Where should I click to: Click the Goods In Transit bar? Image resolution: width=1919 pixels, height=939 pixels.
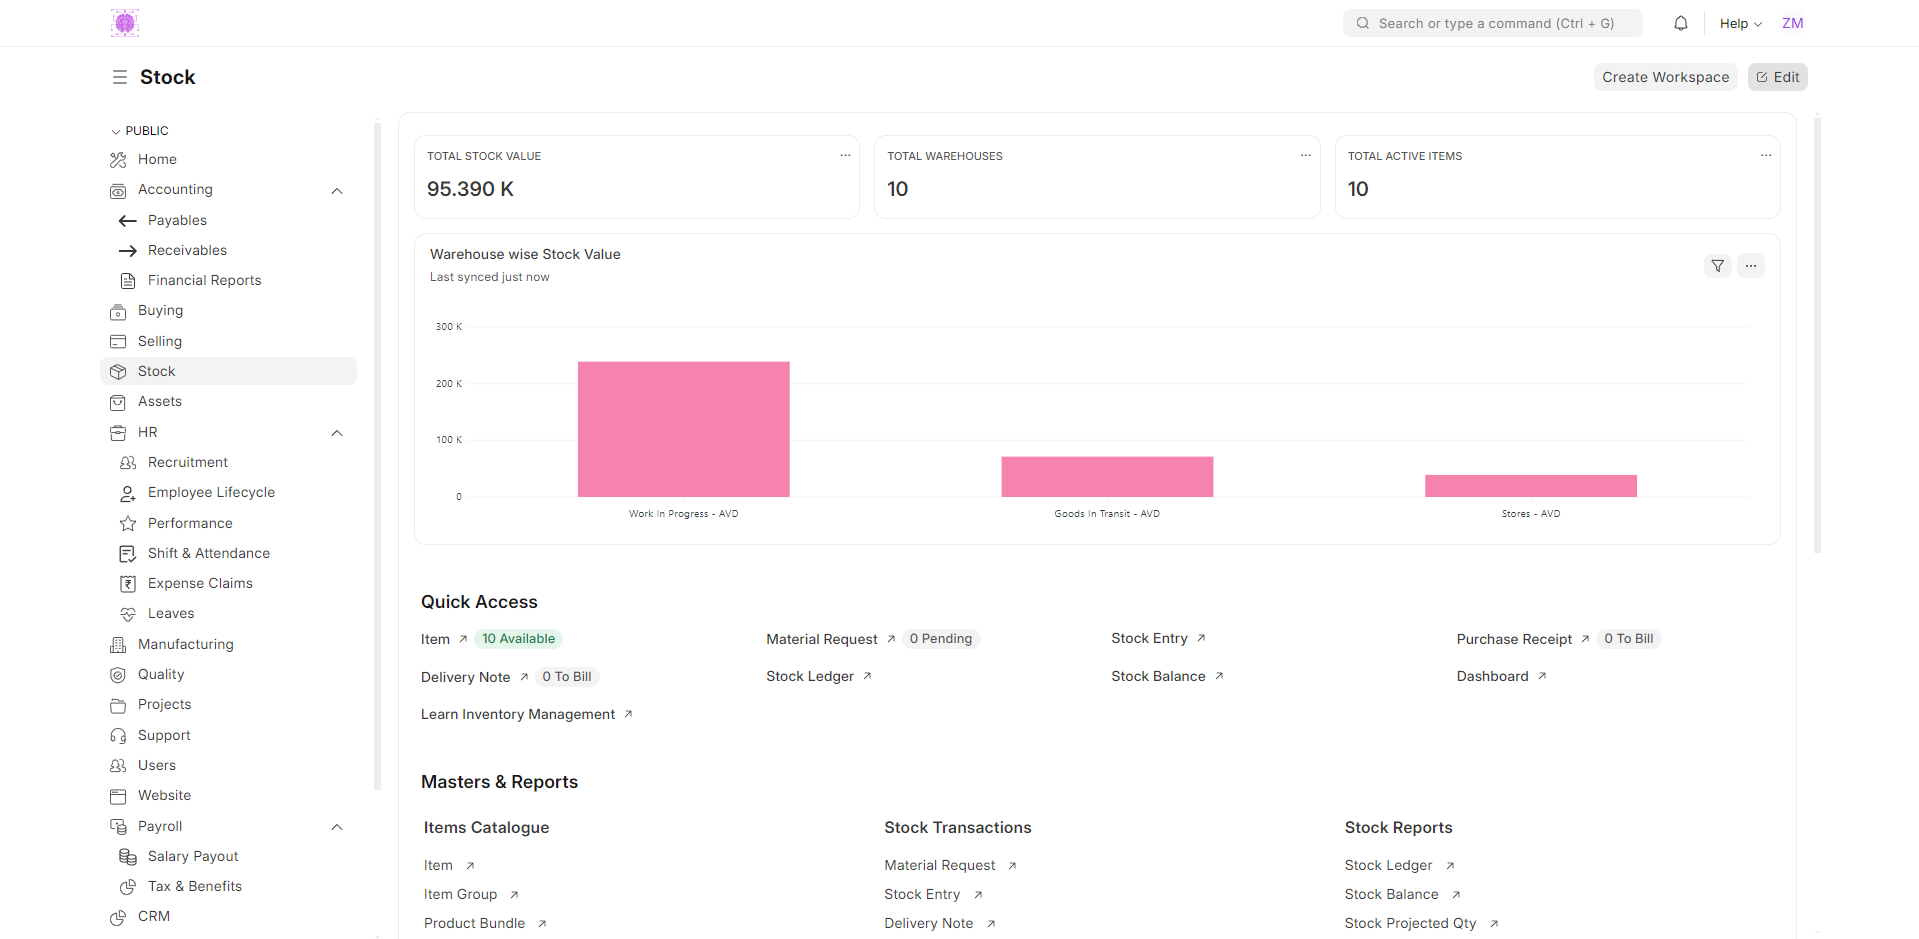(1107, 477)
